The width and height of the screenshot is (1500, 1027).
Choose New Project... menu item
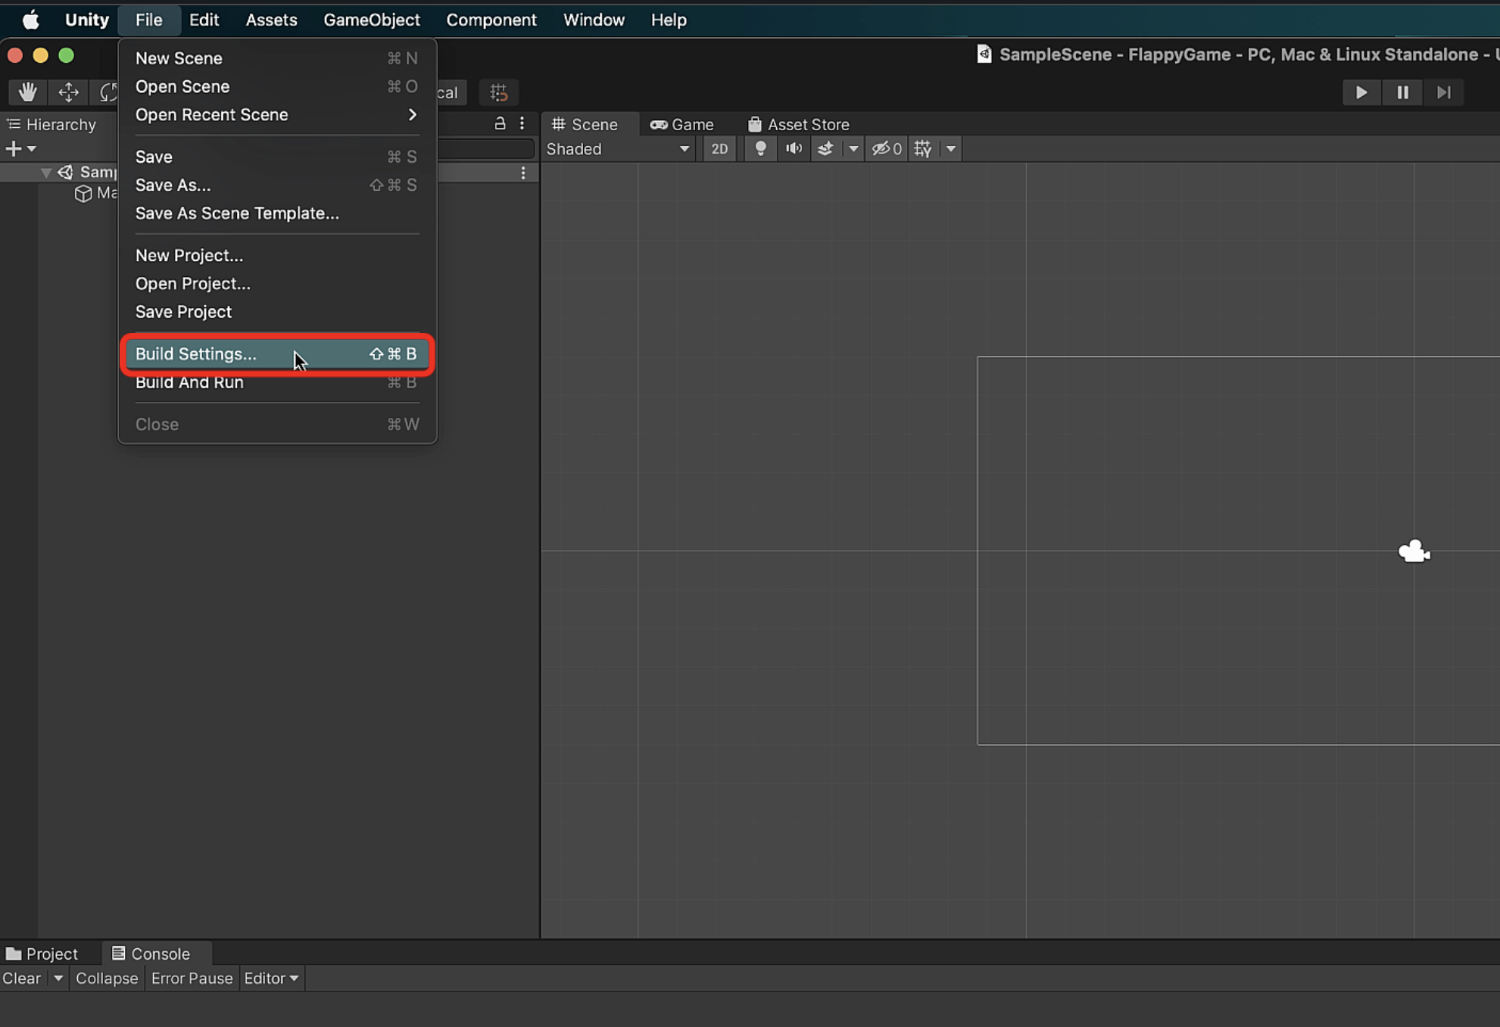click(277, 255)
